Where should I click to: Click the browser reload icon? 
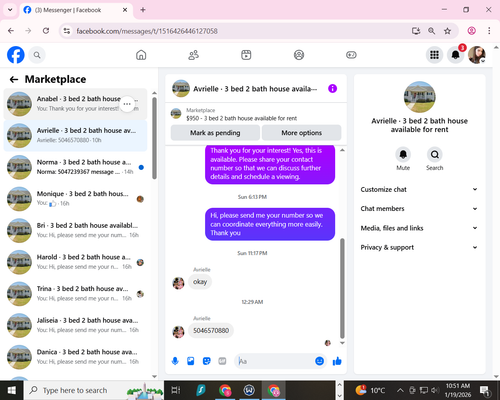coord(46,31)
